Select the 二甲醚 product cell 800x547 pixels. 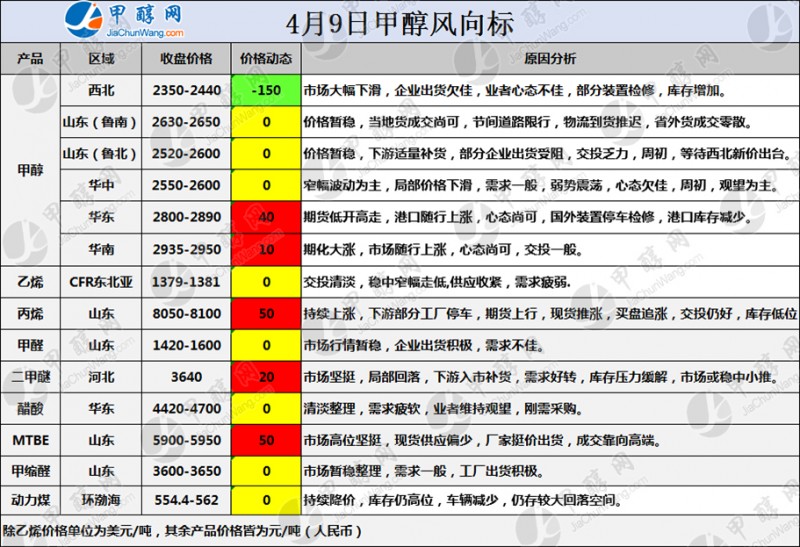[31, 377]
